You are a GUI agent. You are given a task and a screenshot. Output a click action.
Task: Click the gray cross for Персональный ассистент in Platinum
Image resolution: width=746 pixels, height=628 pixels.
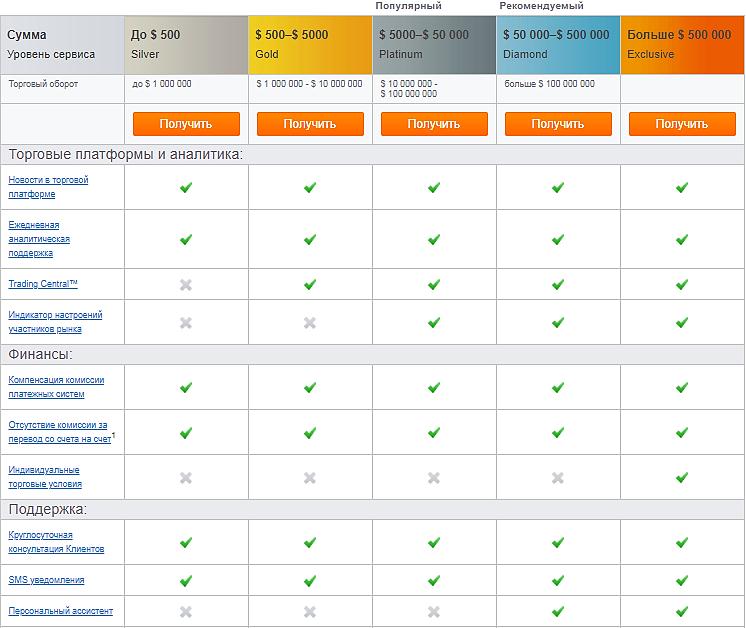[434, 611]
